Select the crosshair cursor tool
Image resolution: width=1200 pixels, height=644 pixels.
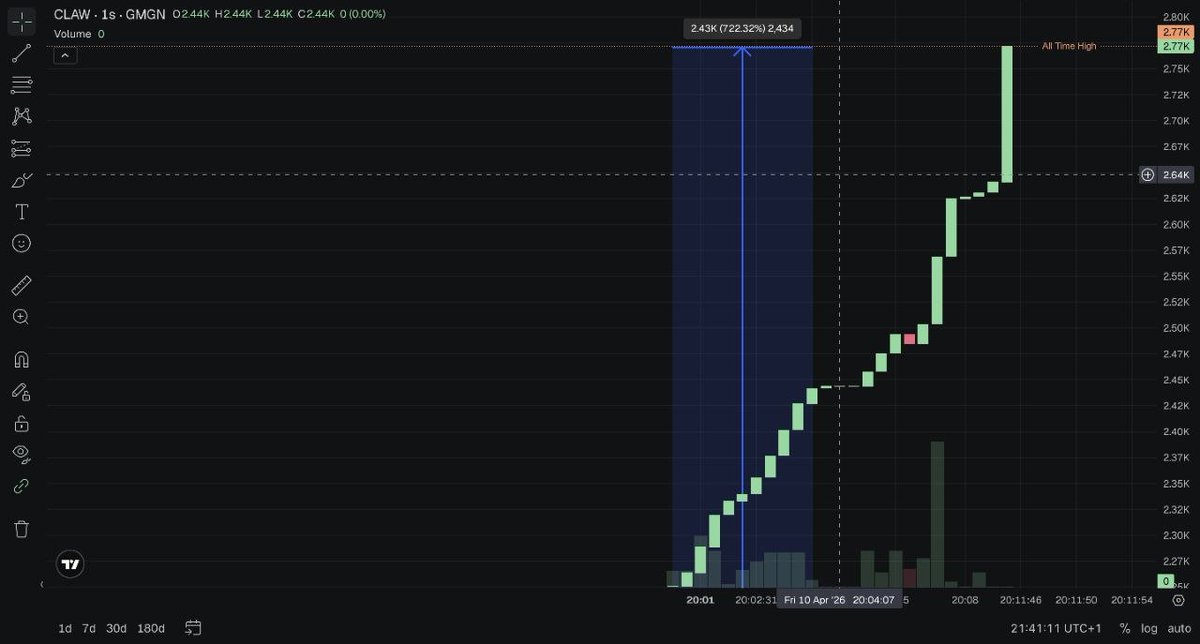point(22,21)
